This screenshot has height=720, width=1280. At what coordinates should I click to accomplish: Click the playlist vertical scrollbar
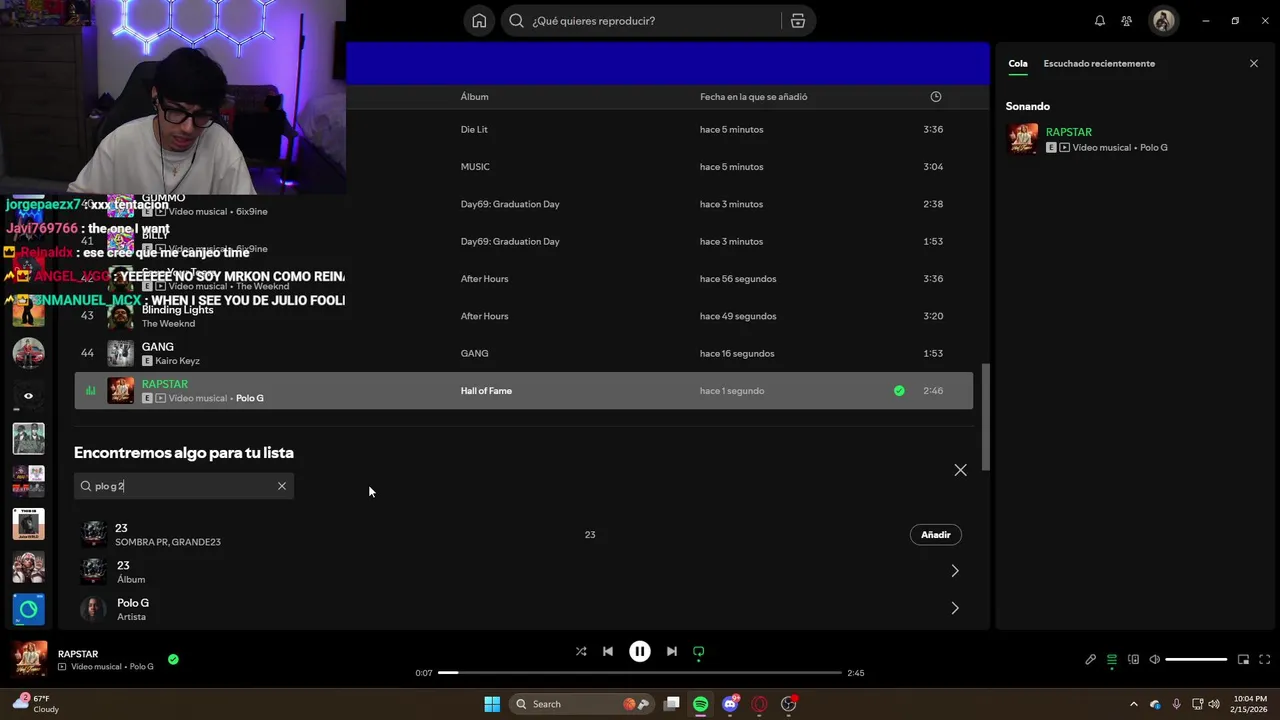pyautogui.click(x=985, y=416)
